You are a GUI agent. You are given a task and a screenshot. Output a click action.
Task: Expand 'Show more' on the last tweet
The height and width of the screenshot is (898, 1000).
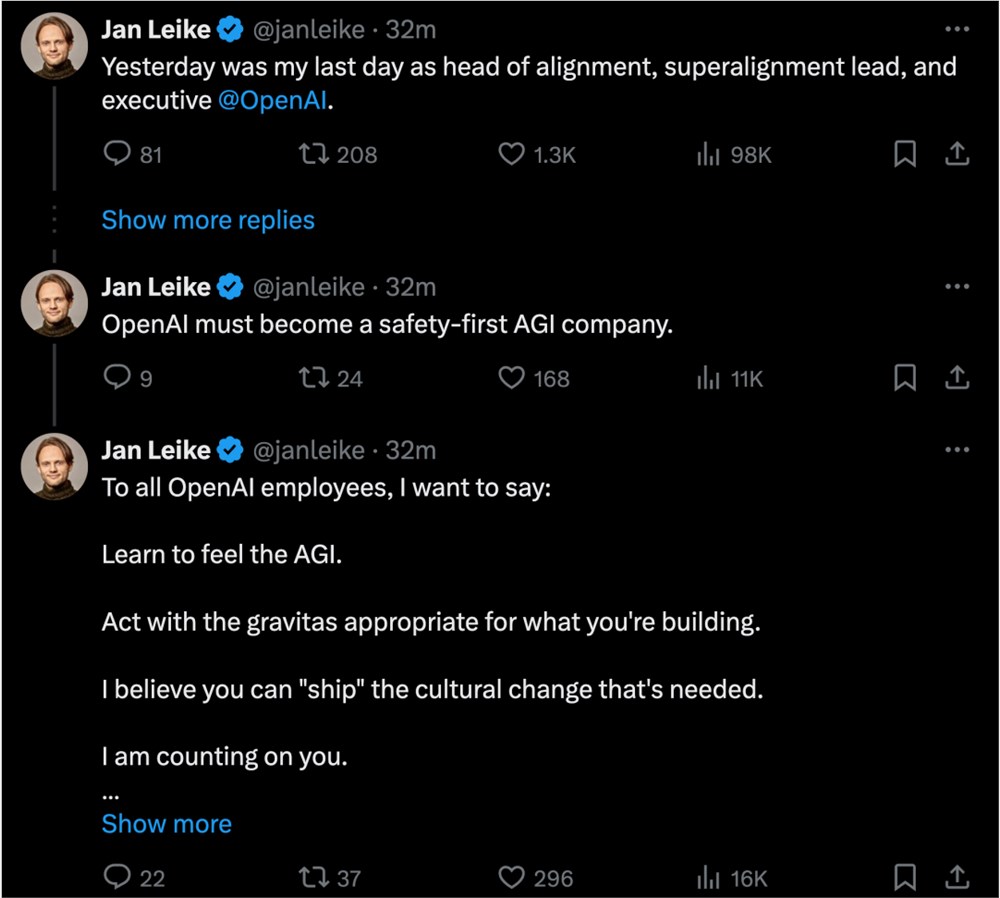(166, 824)
